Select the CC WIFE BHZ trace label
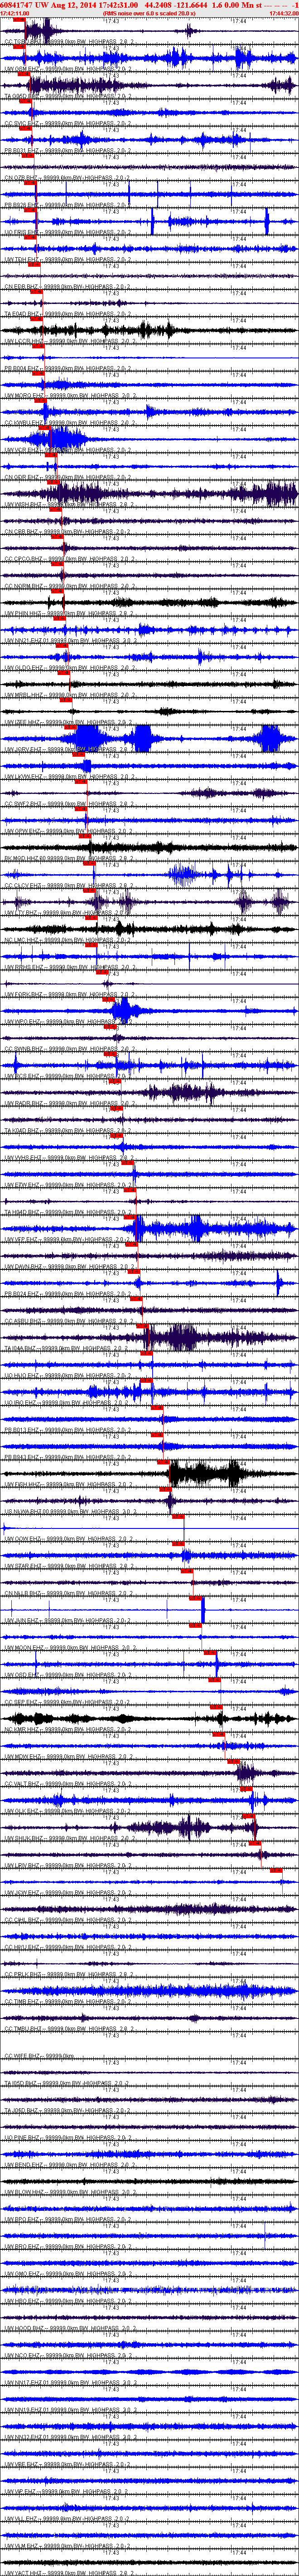Screen dimensions: 299x2576 point(40,2056)
